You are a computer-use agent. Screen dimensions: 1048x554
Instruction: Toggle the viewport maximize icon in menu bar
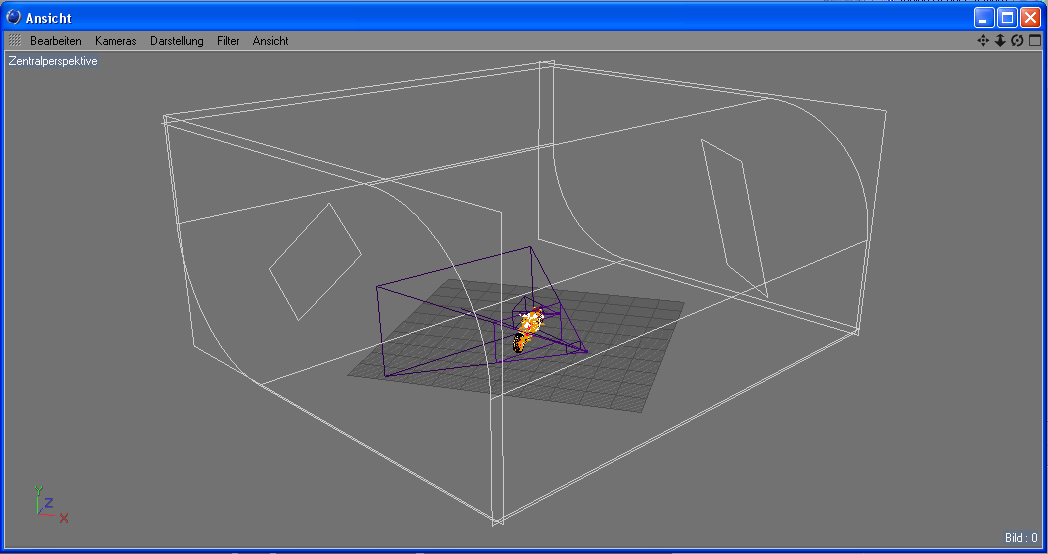1035,41
